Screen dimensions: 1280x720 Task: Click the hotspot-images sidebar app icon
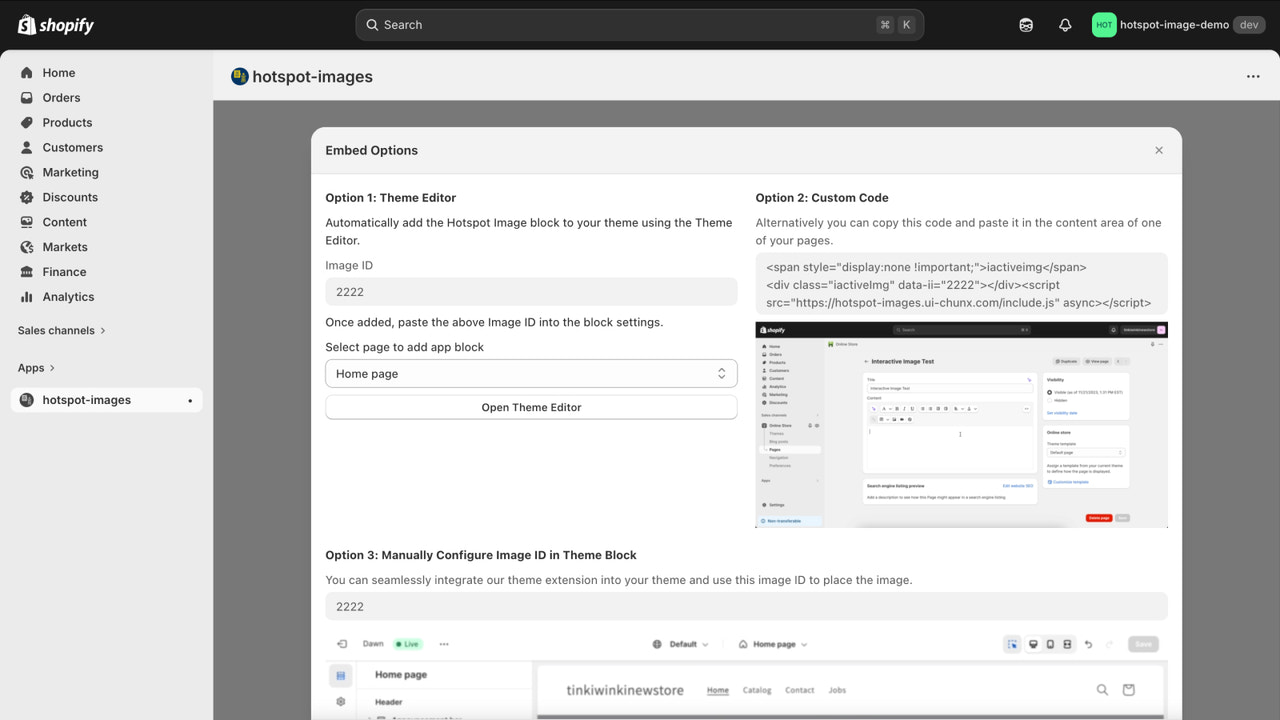pos(27,400)
